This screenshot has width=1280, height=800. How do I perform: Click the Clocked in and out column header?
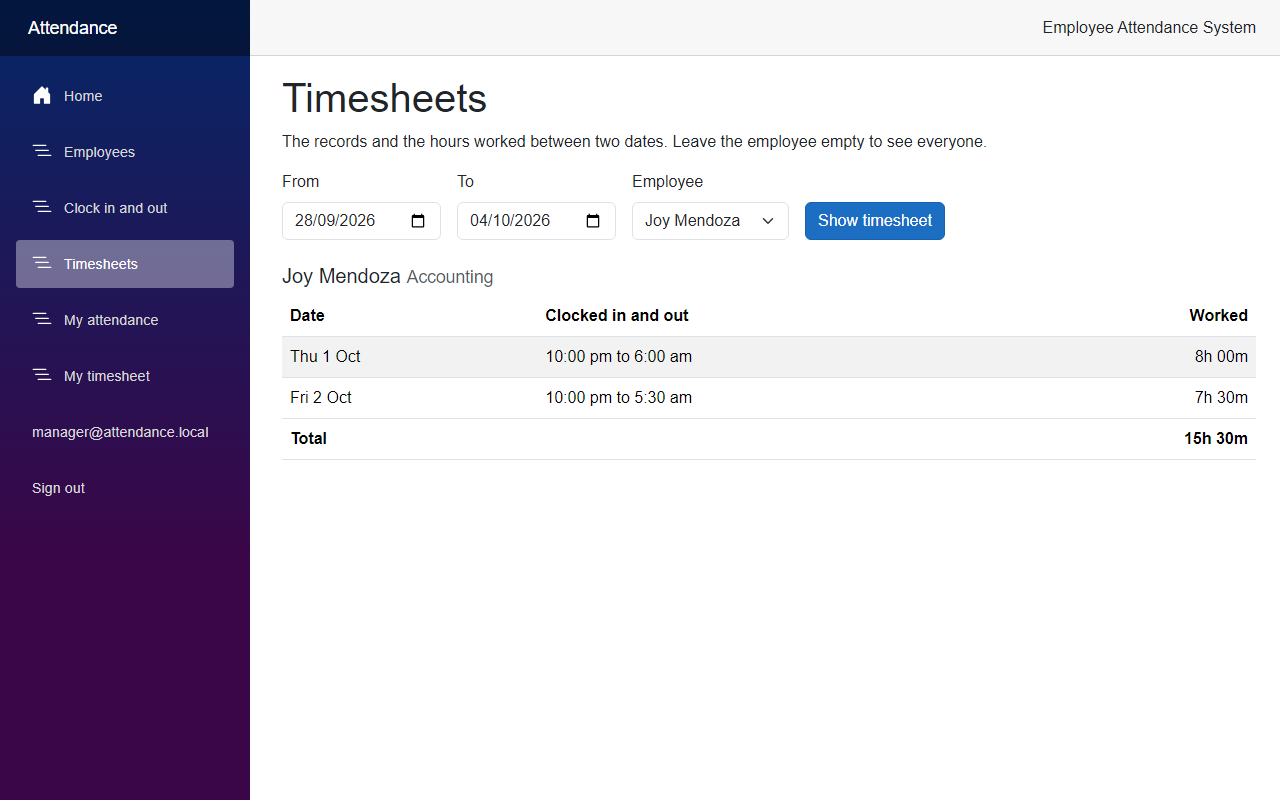(617, 316)
